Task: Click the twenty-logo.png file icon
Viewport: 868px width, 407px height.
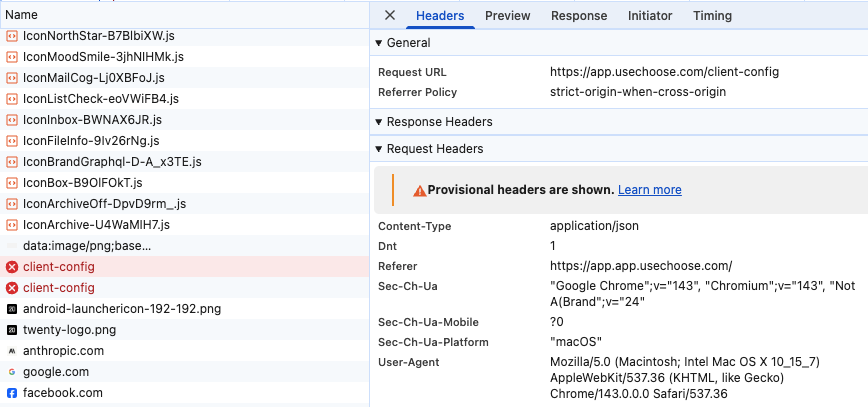Action: [x=12, y=330]
